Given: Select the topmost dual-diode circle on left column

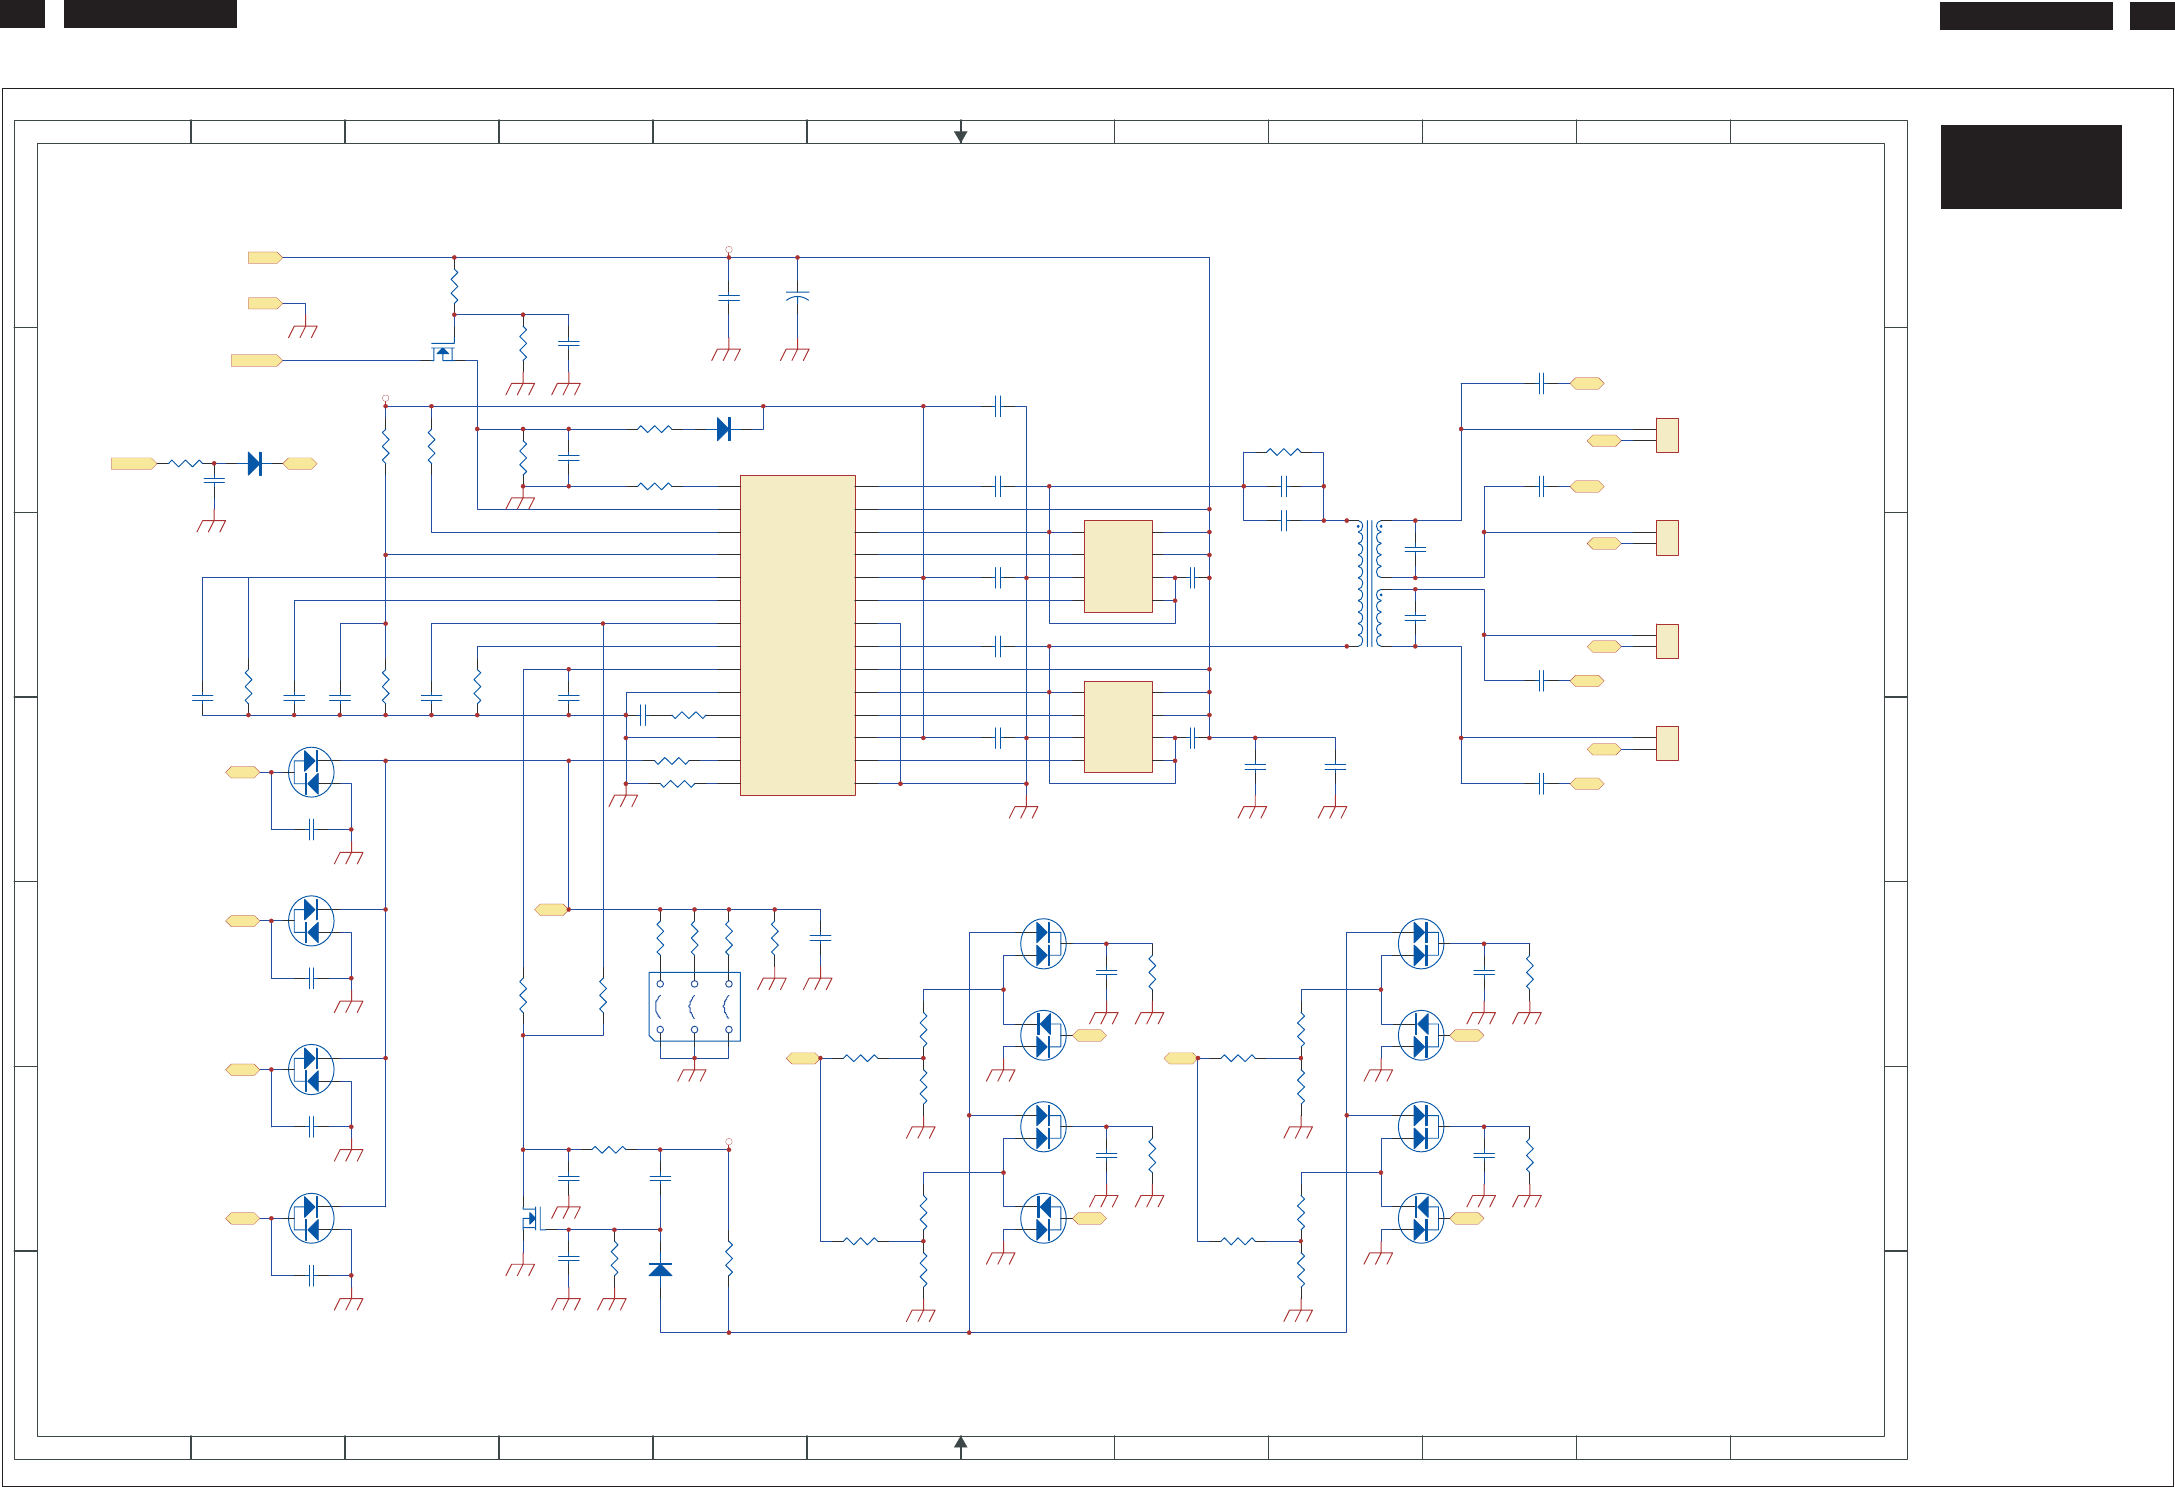Looking at the screenshot, I should point(311,772).
